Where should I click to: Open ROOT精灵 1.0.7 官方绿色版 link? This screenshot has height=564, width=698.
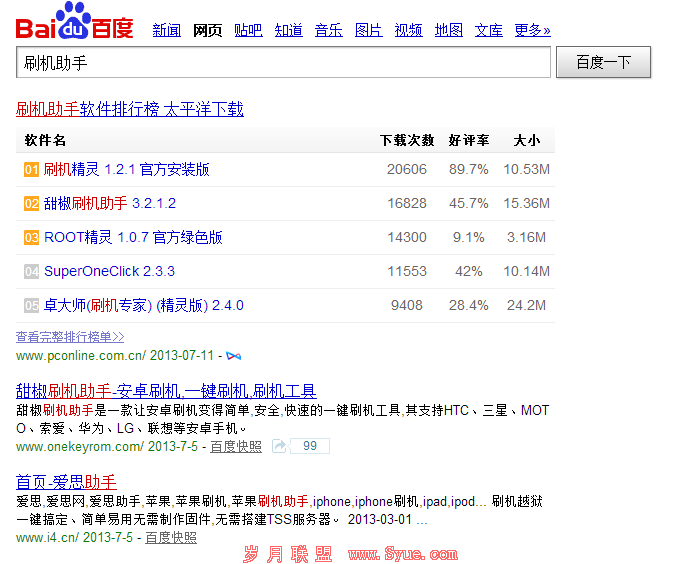(x=133, y=238)
